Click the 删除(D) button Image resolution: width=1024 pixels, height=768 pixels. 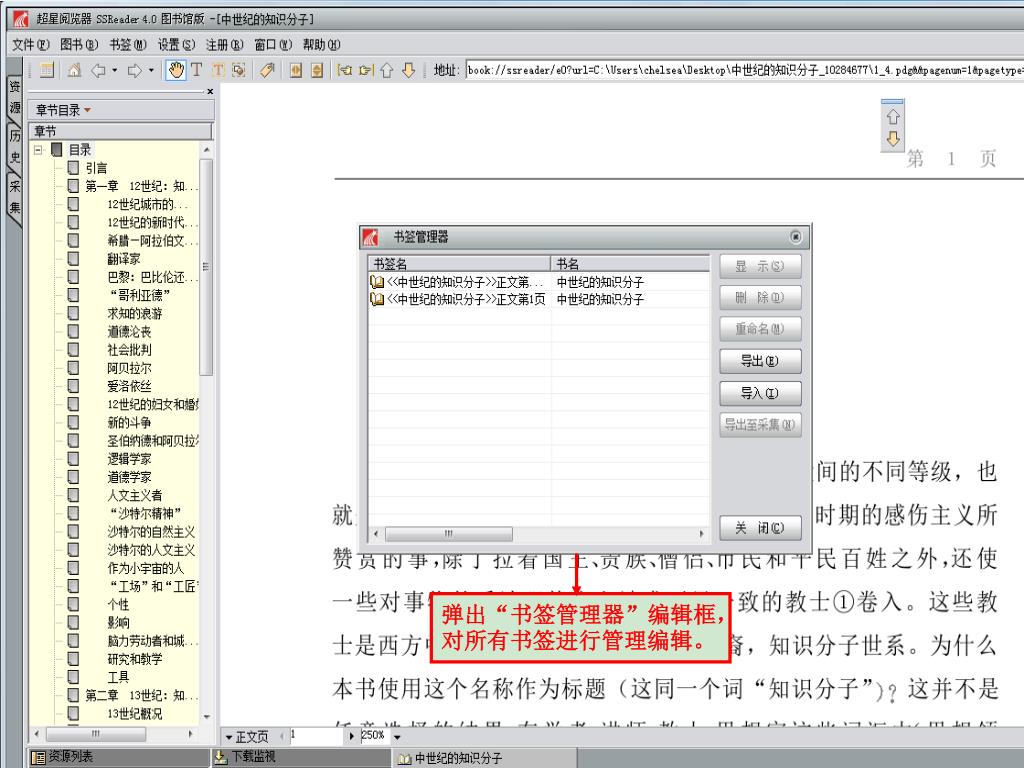760,297
